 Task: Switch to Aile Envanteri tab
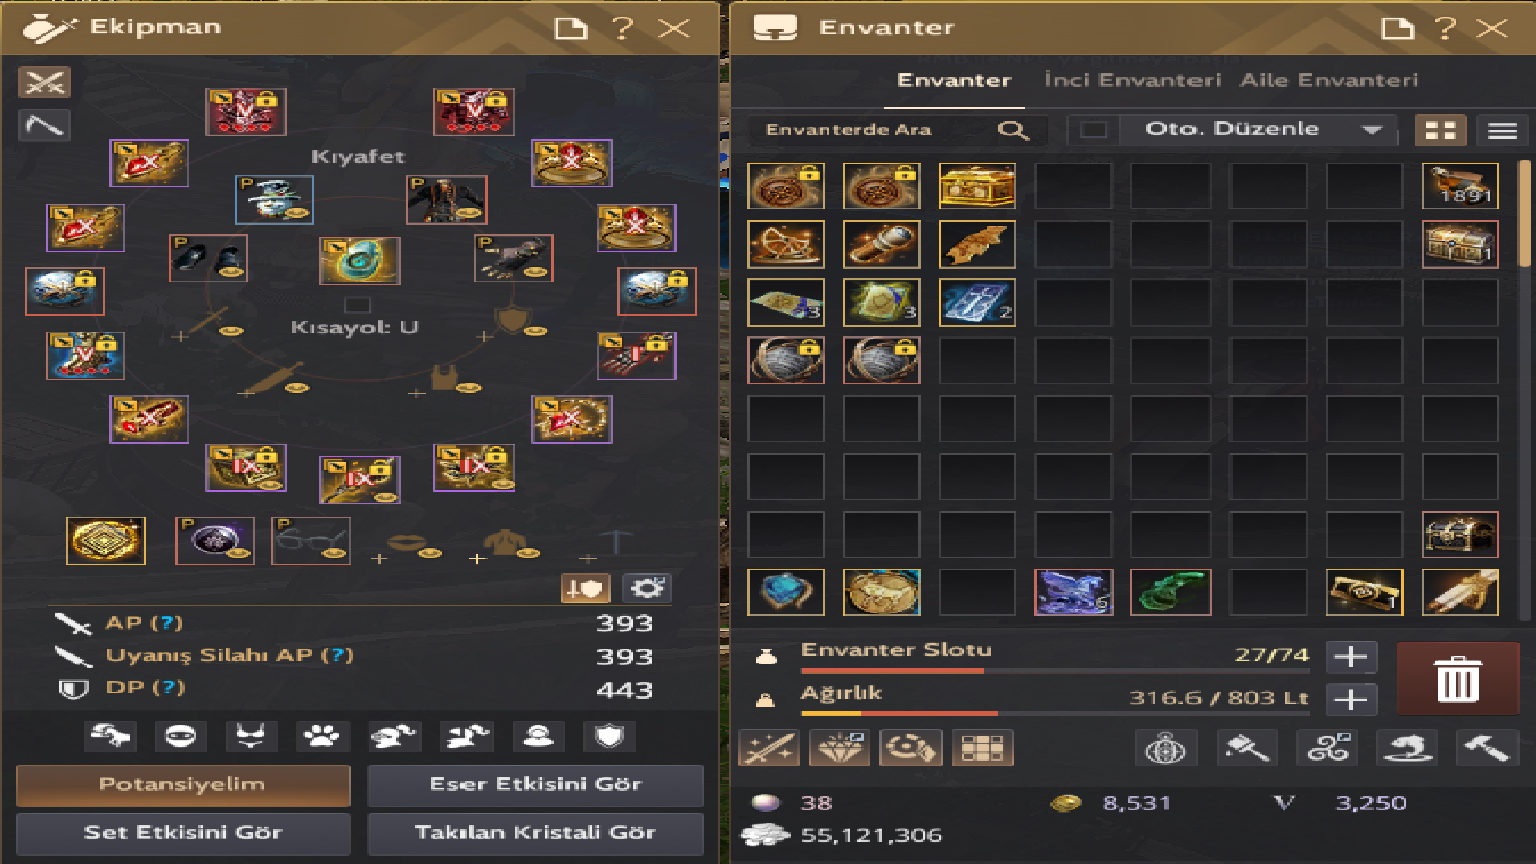[1329, 80]
